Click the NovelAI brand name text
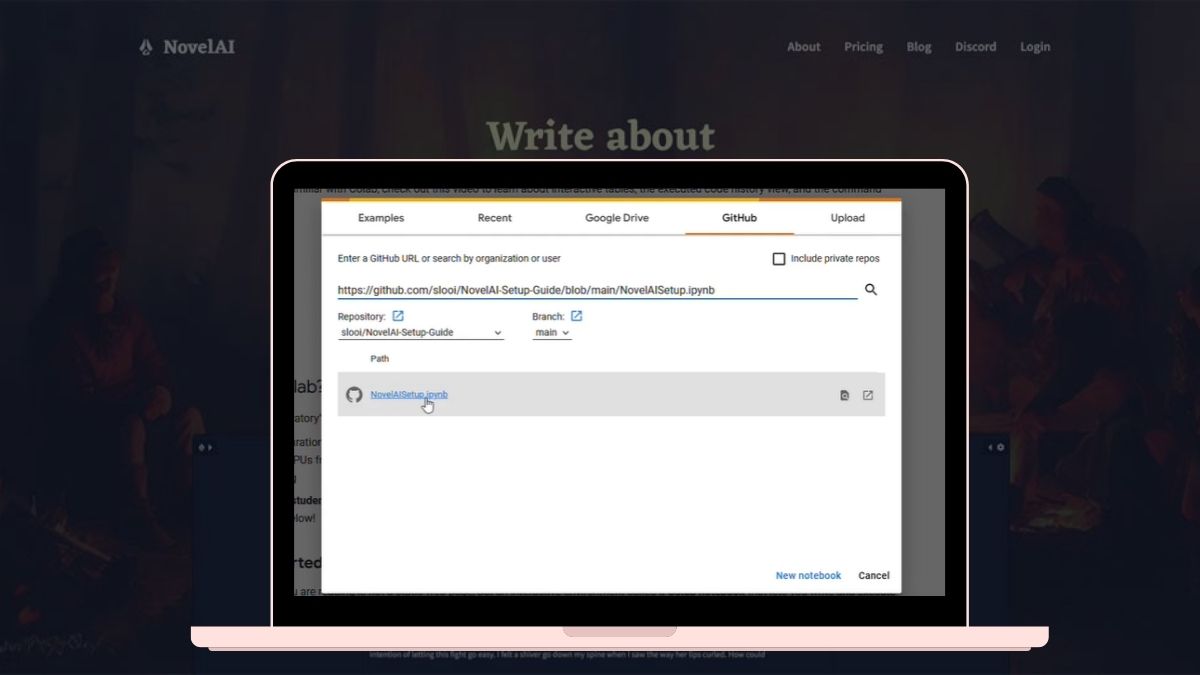The height and width of the screenshot is (675, 1200). (x=200, y=47)
